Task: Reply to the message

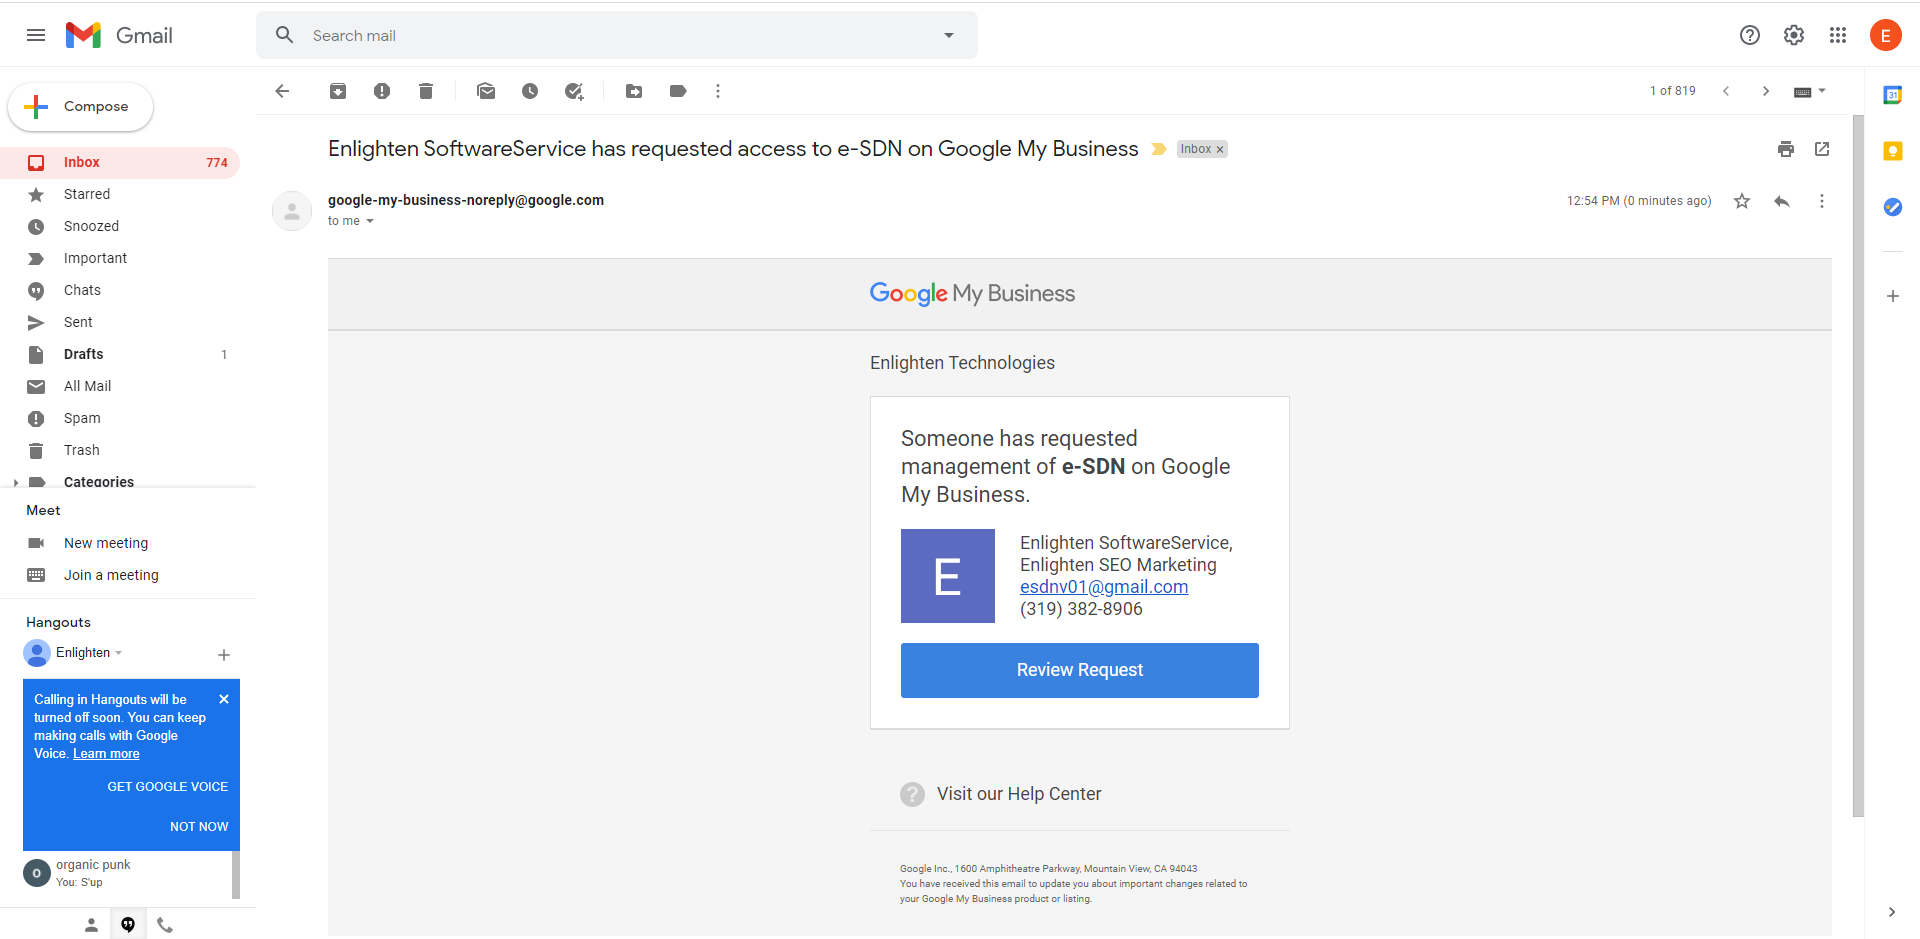Action: [1782, 201]
